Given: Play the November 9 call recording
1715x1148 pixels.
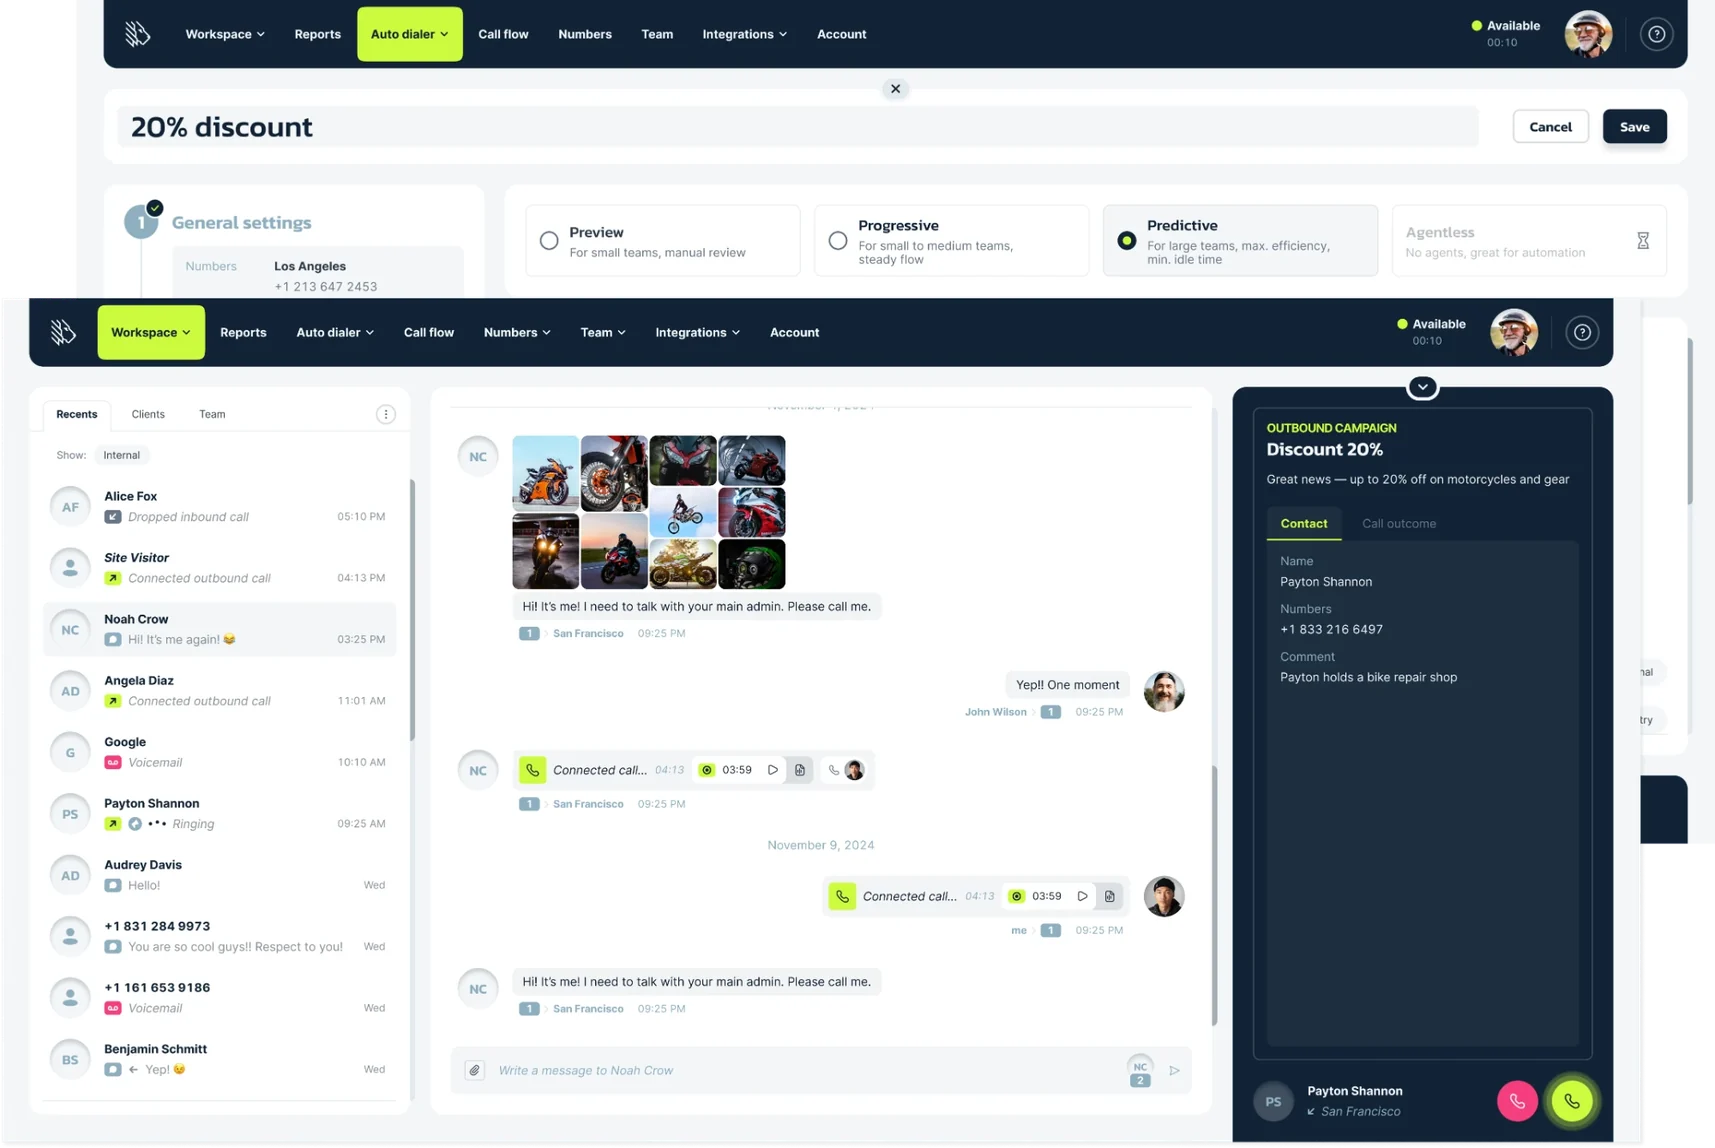Looking at the screenshot, I should [x=1082, y=896].
